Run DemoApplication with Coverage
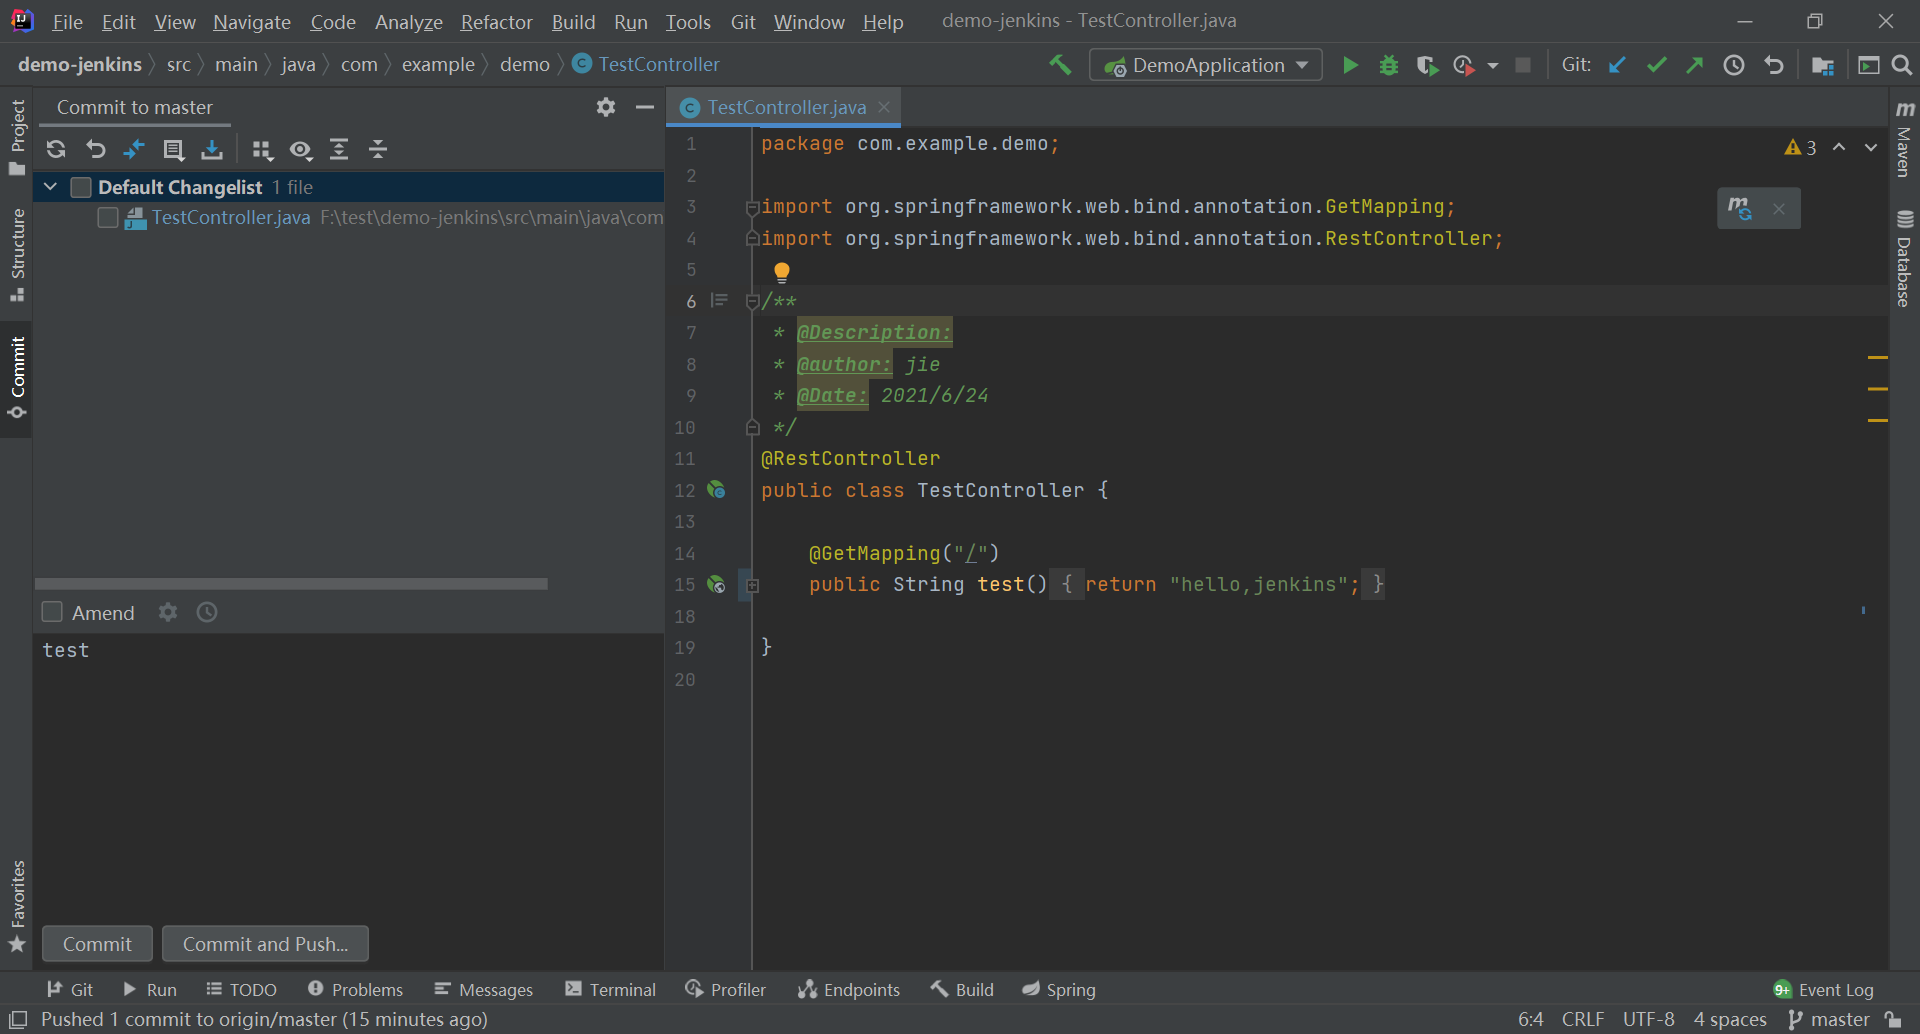This screenshot has width=1920, height=1034. pos(1427,65)
